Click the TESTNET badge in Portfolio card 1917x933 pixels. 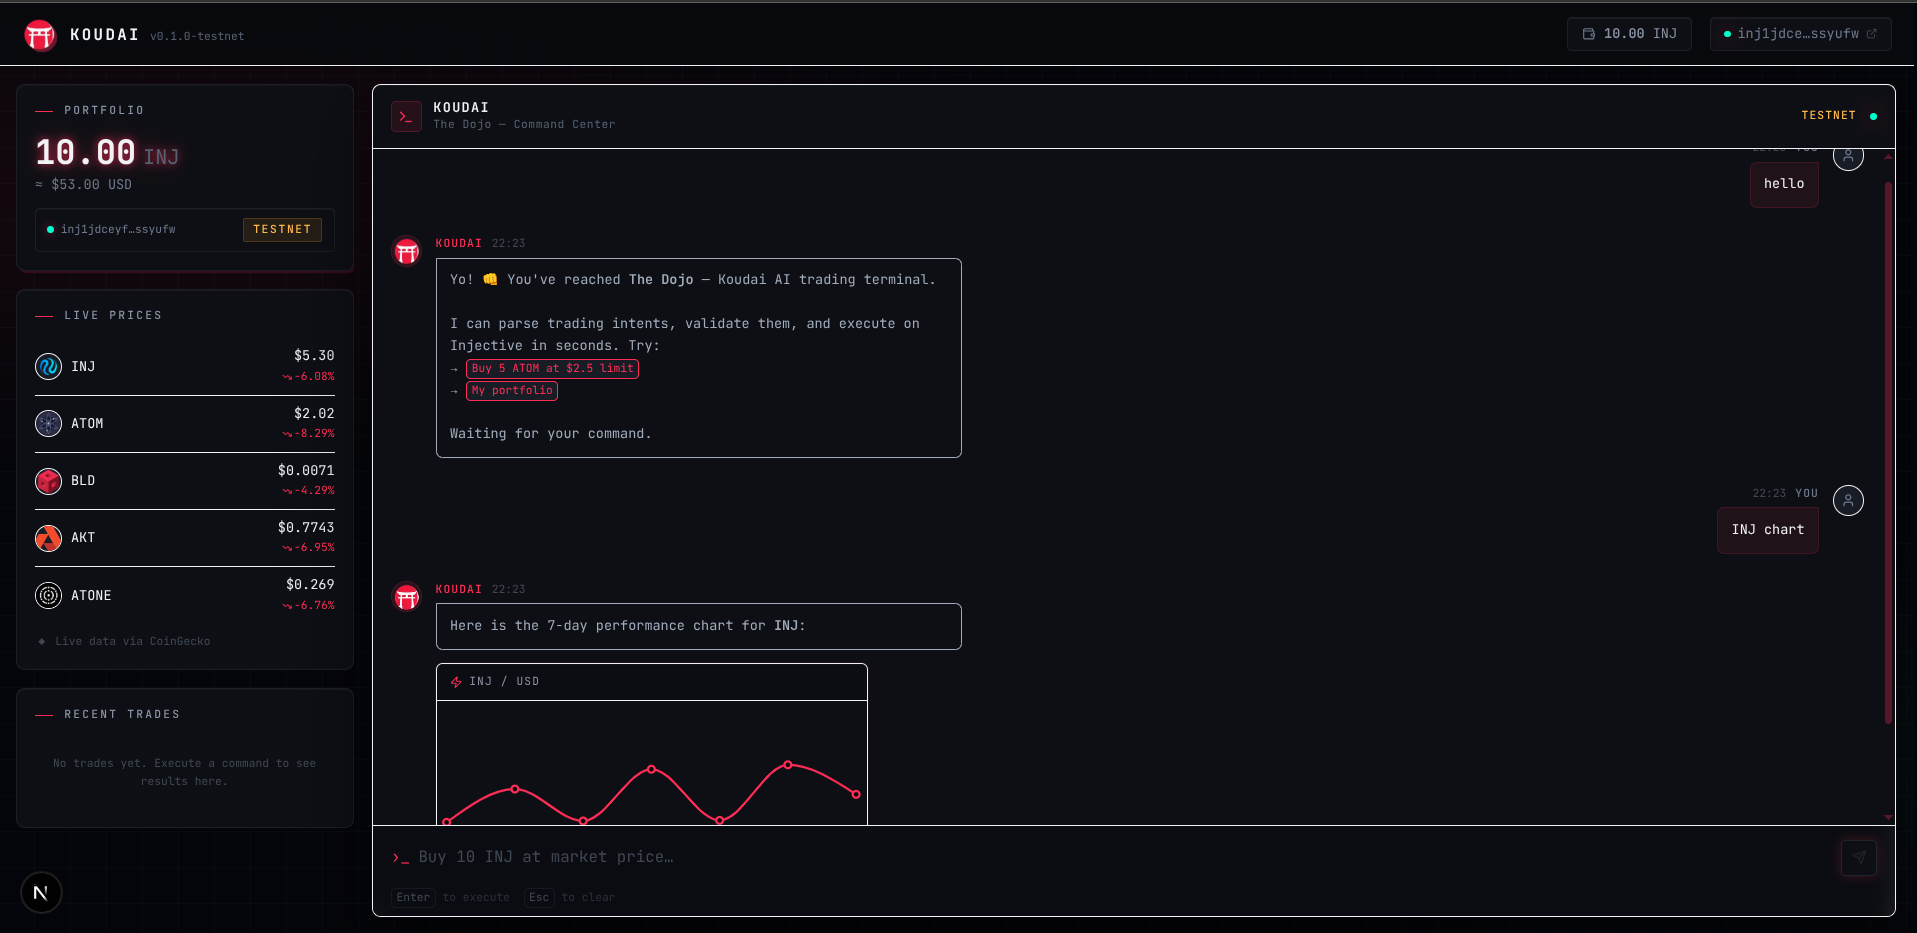click(x=282, y=230)
